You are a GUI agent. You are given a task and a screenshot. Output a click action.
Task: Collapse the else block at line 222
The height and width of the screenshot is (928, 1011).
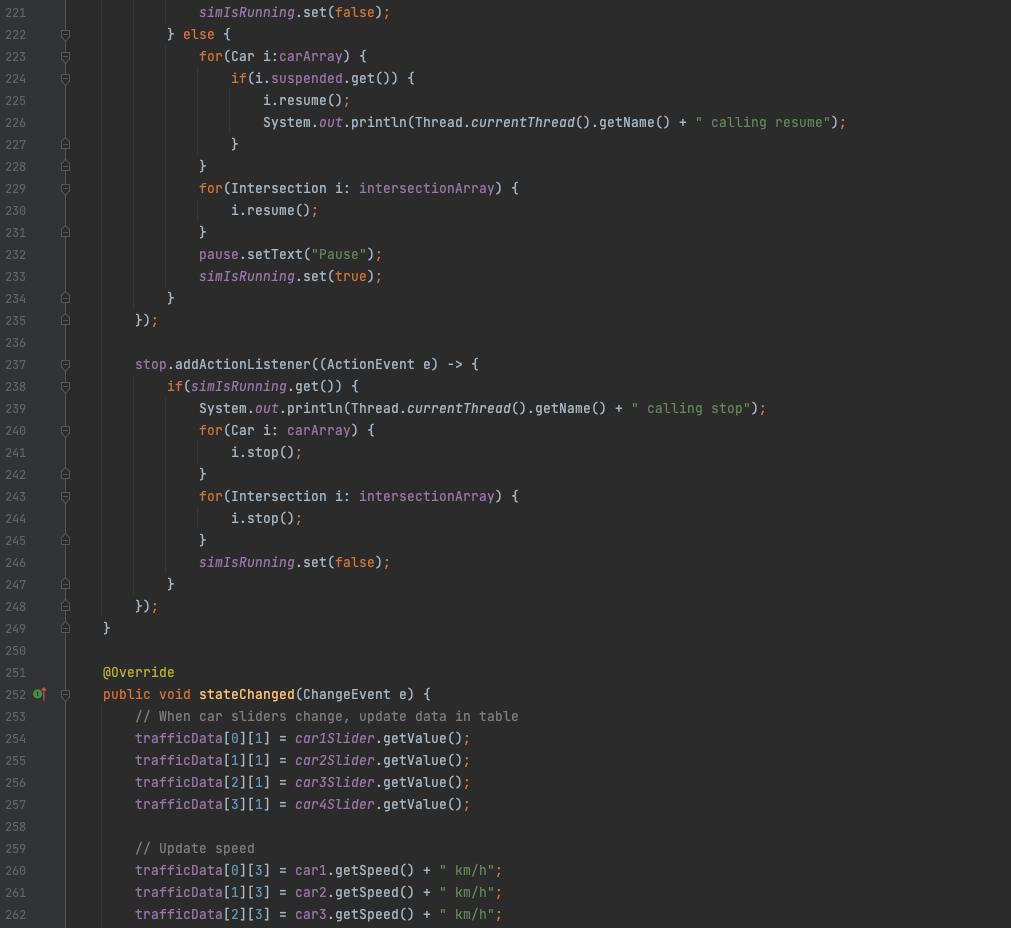click(x=65, y=35)
